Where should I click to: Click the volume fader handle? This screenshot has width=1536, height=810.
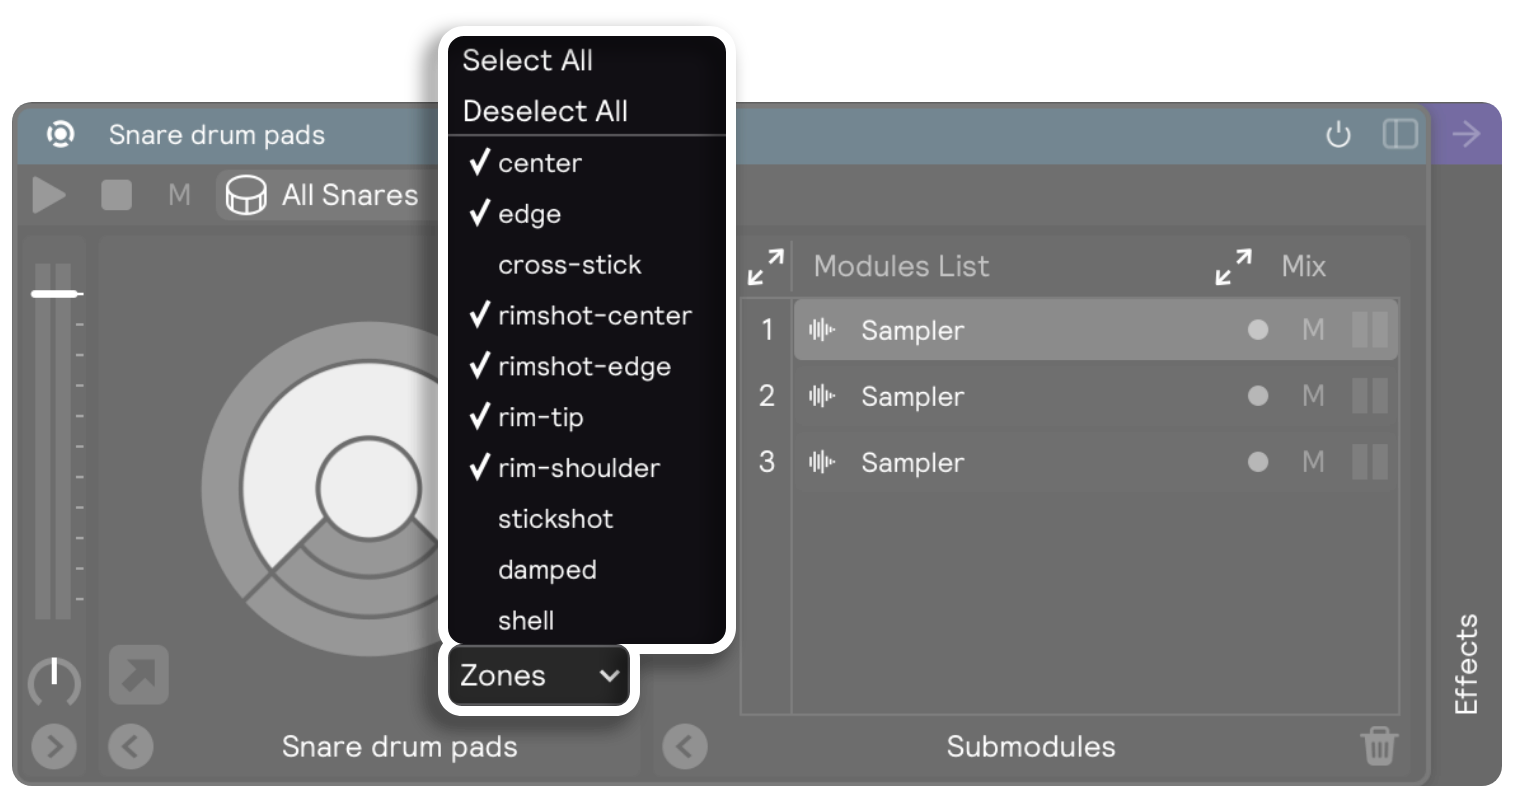tap(56, 294)
